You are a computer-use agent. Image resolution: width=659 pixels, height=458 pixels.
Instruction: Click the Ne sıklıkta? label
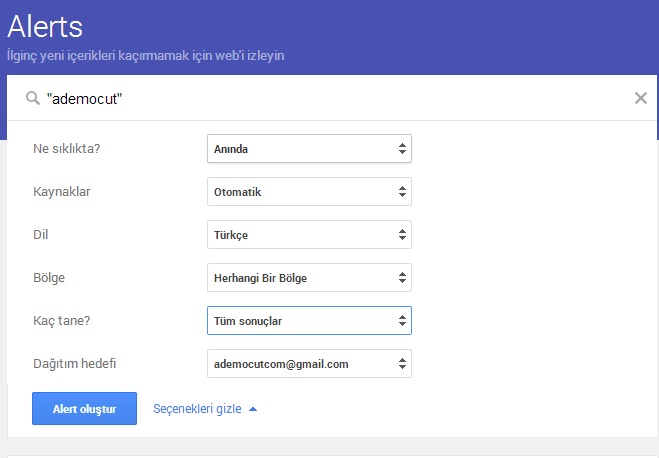pos(66,149)
